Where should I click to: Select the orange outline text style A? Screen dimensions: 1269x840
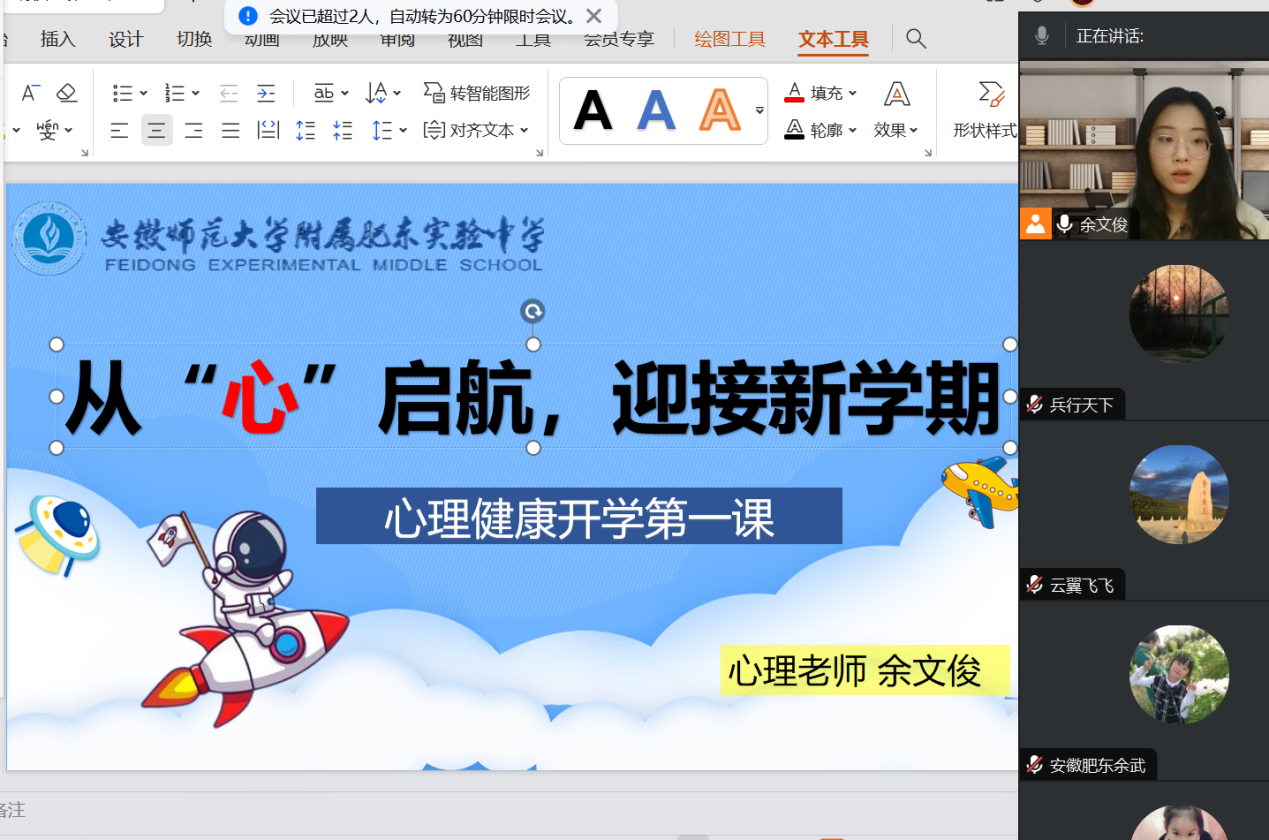[719, 110]
